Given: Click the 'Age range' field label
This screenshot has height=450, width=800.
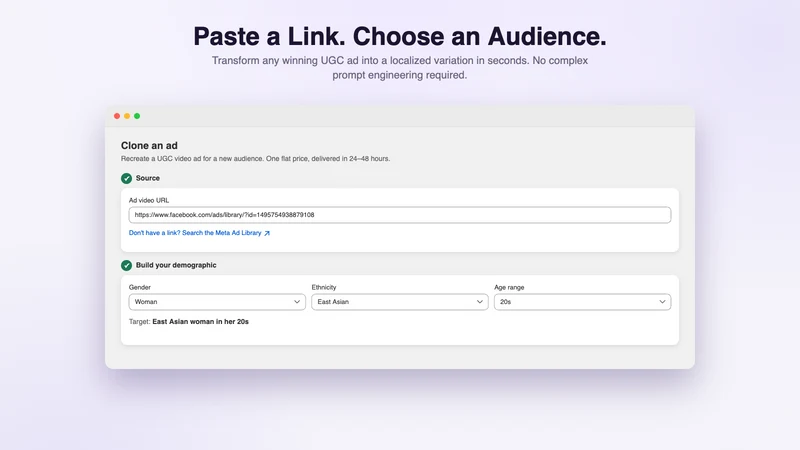Looking at the screenshot, I should (x=509, y=287).
